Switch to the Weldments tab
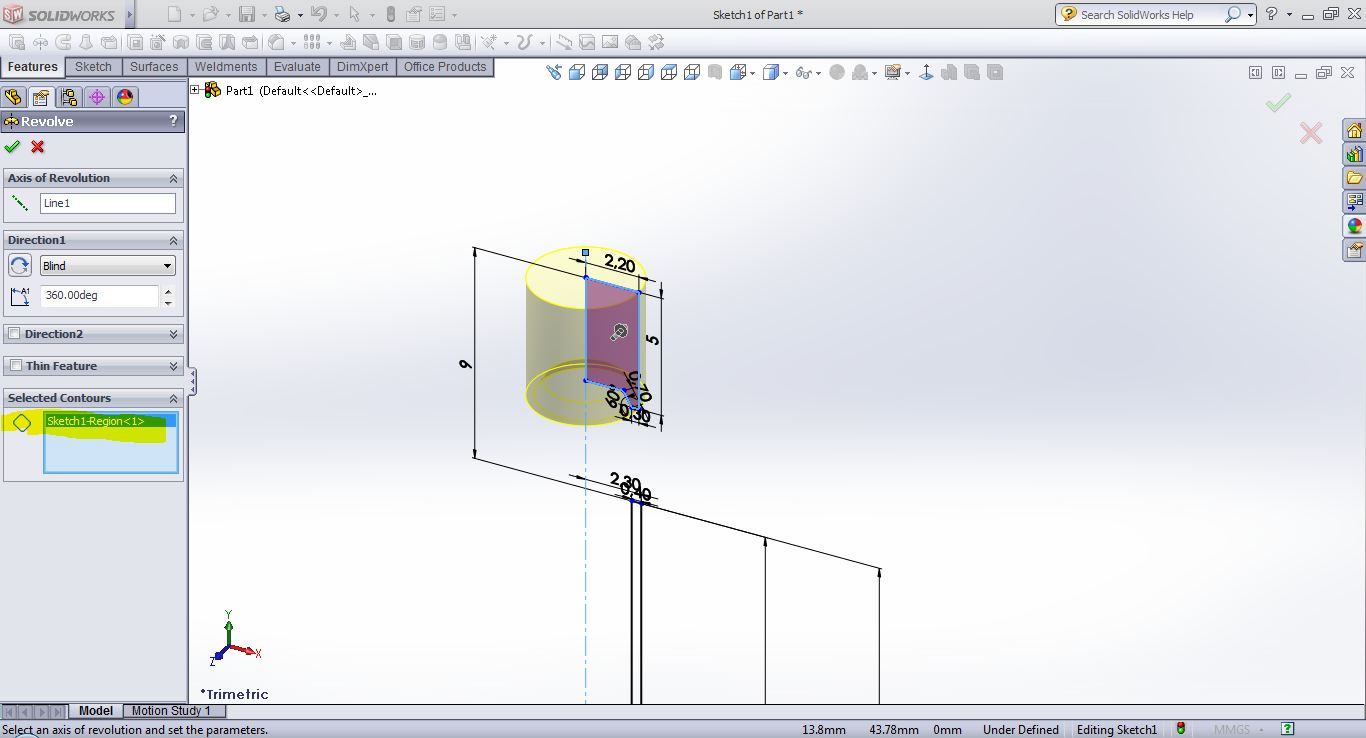 point(226,67)
